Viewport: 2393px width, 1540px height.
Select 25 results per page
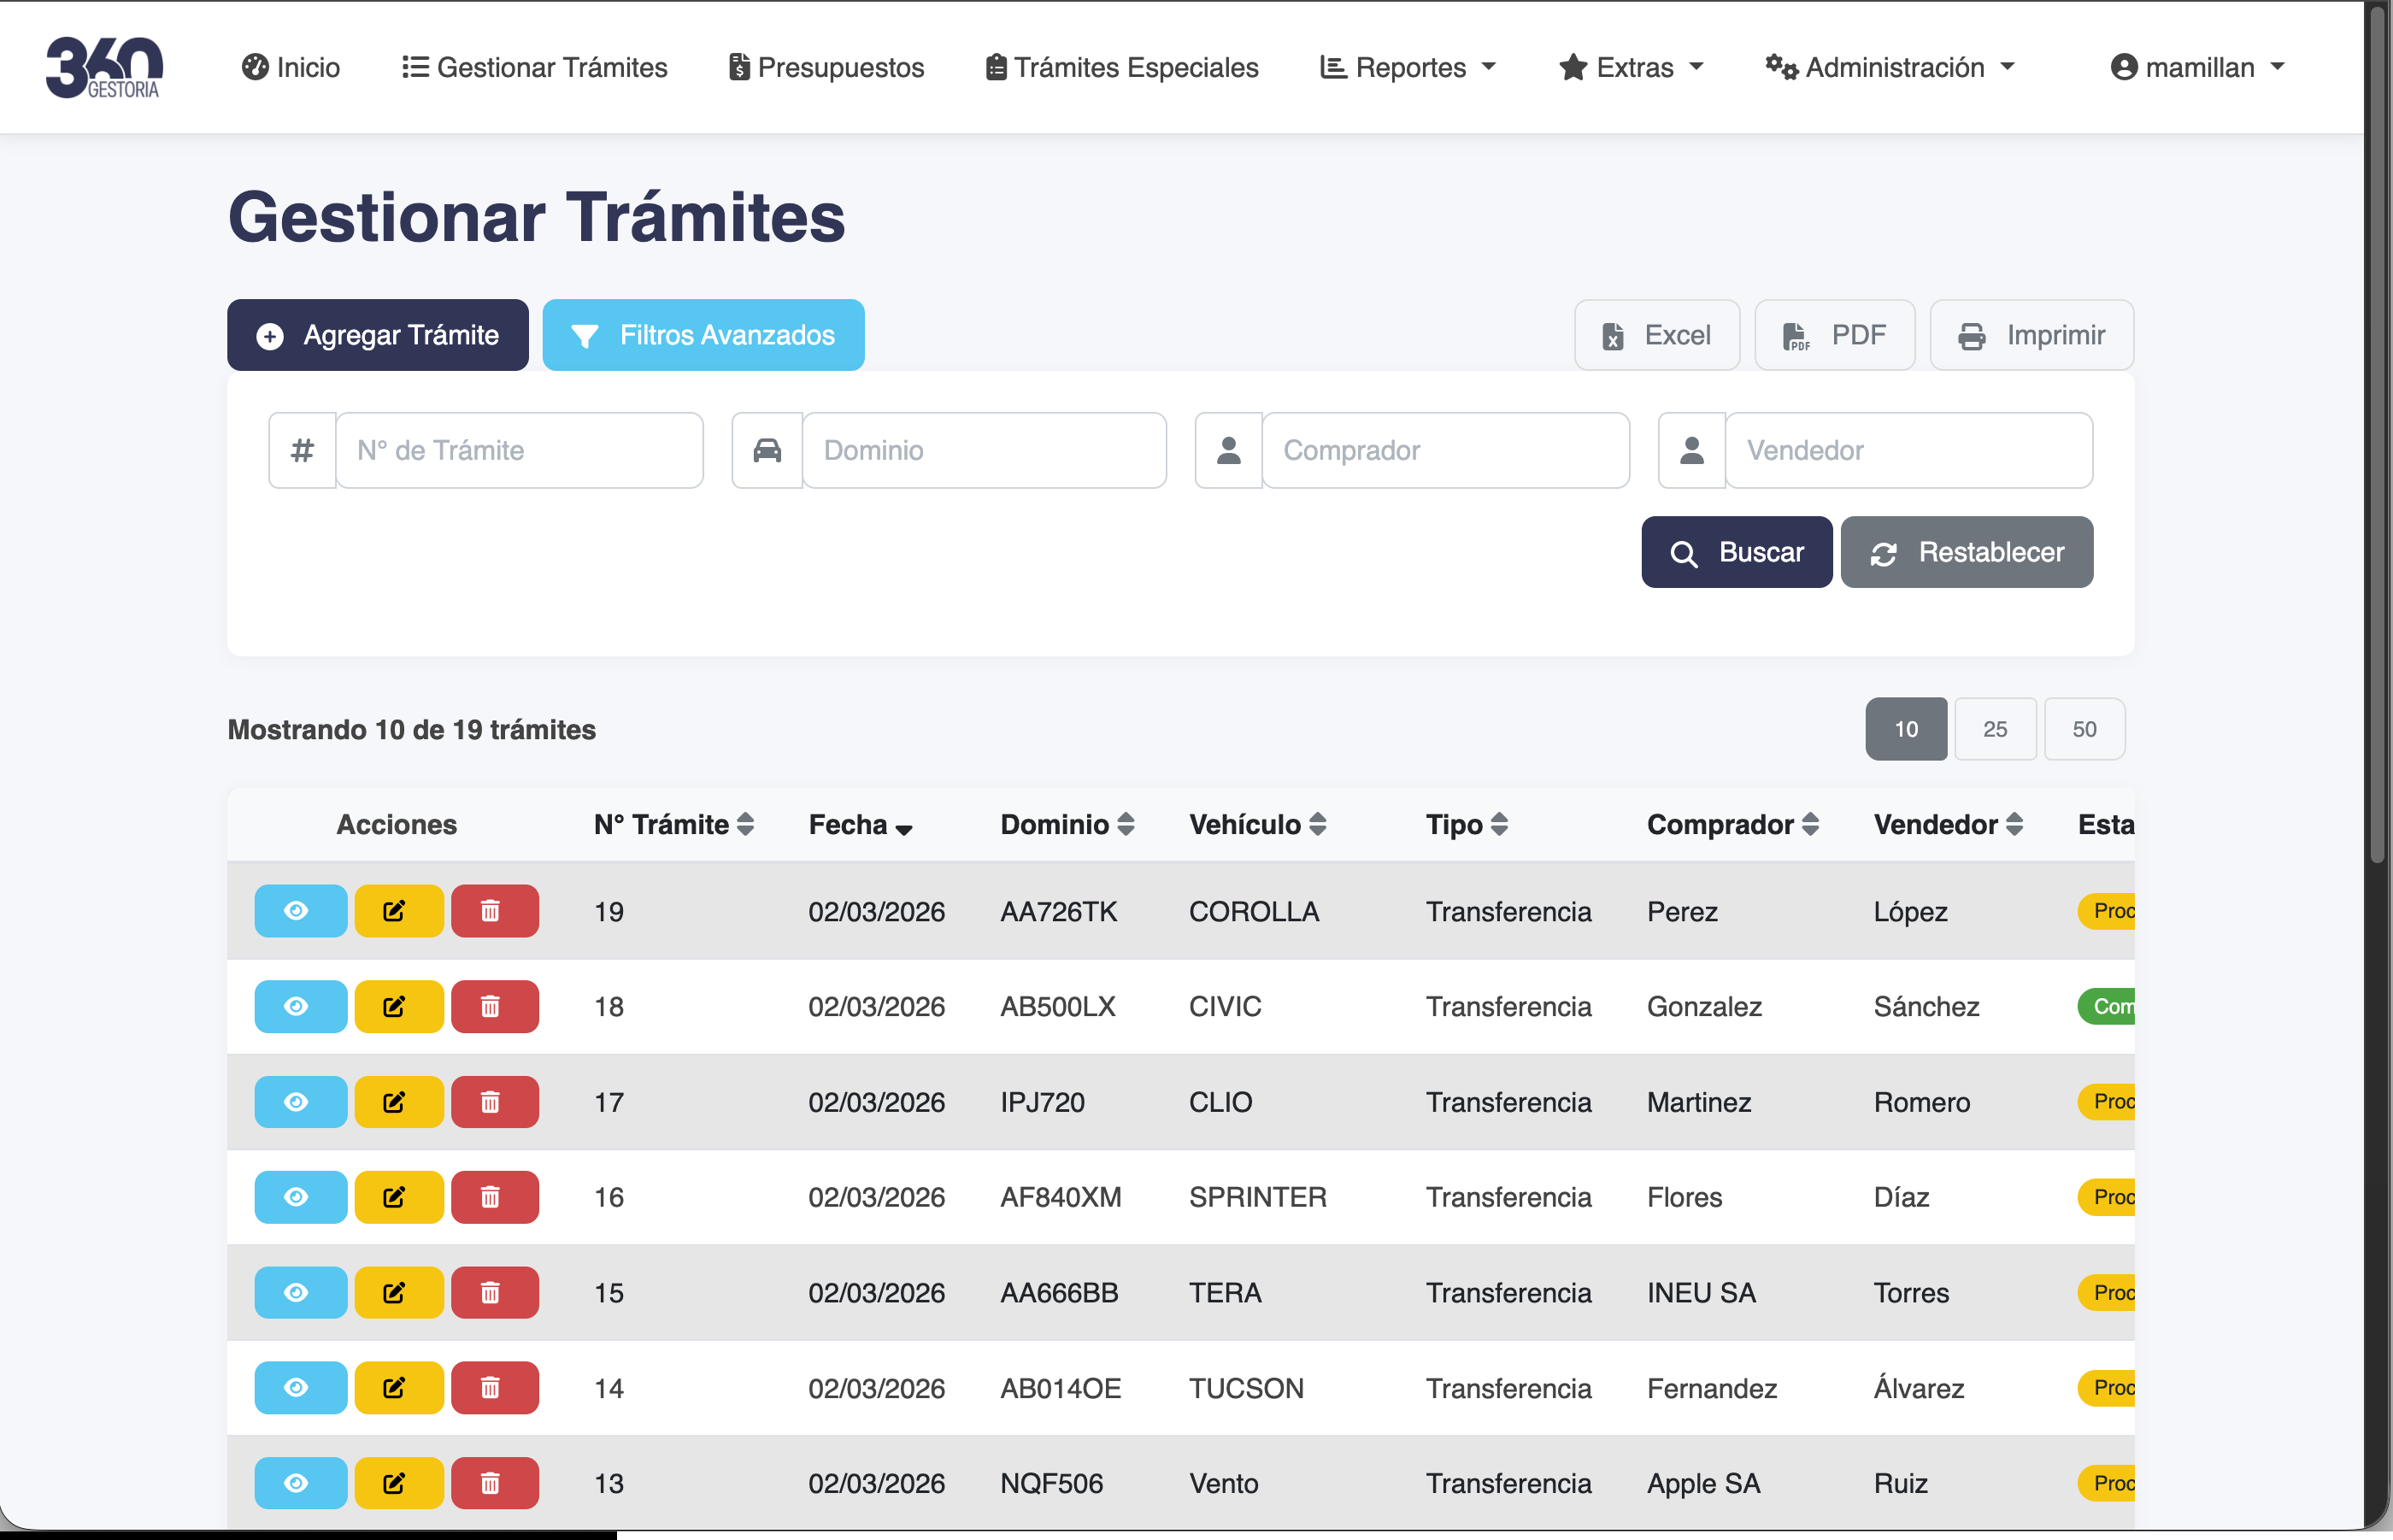(1994, 729)
